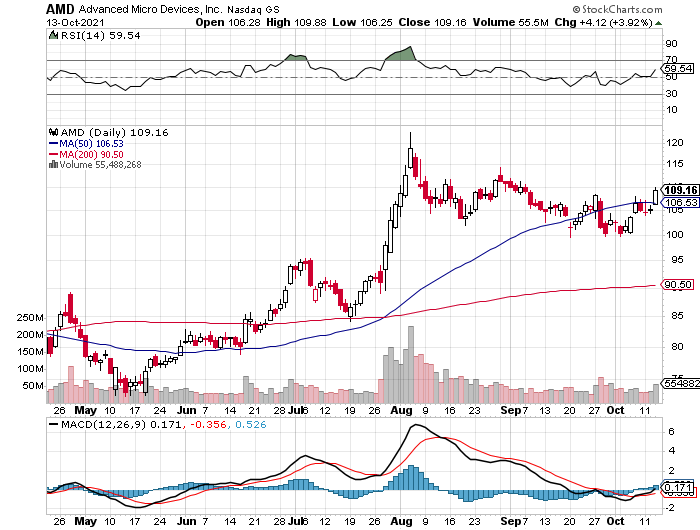Viewport: 700px width, 530px height.
Task: Click the Volume 55.5M header value
Action: 510,22
